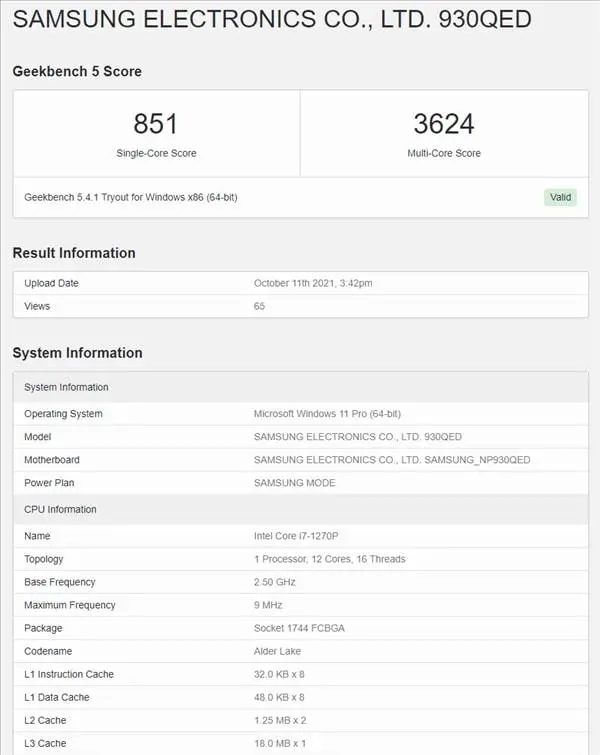Click the Geekbench 5 Score heading
This screenshot has width=600, height=755.
tap(77, 71)
